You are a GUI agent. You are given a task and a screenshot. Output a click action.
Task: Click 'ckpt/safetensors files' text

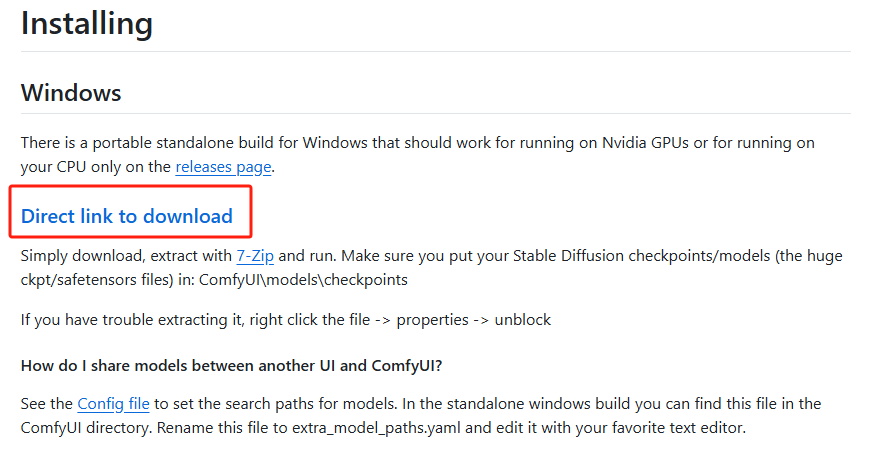(x=97, y=279)
